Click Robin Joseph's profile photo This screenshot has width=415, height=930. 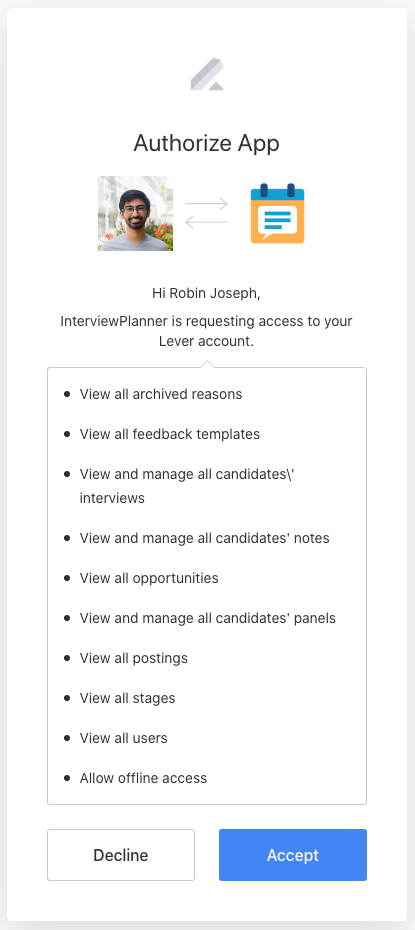tap(136, 214)
